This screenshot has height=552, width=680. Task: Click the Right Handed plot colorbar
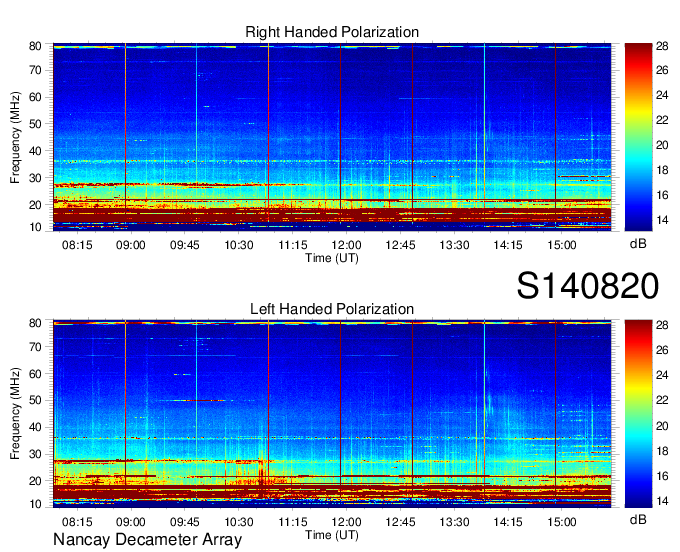coord(638,137)
